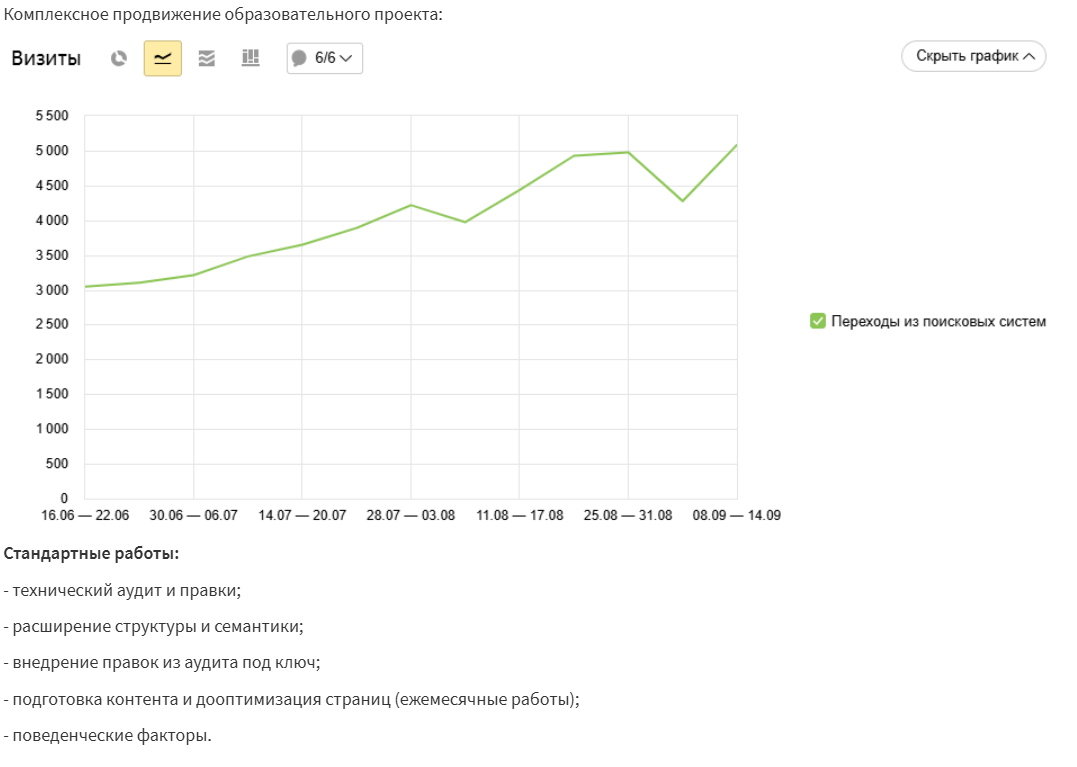Image resolution: width=1077 pixels, height=767 pixels.
Task: Uncheck the green Переходы из поисковых систем checkbox
Action: click(x=817, y=321)
